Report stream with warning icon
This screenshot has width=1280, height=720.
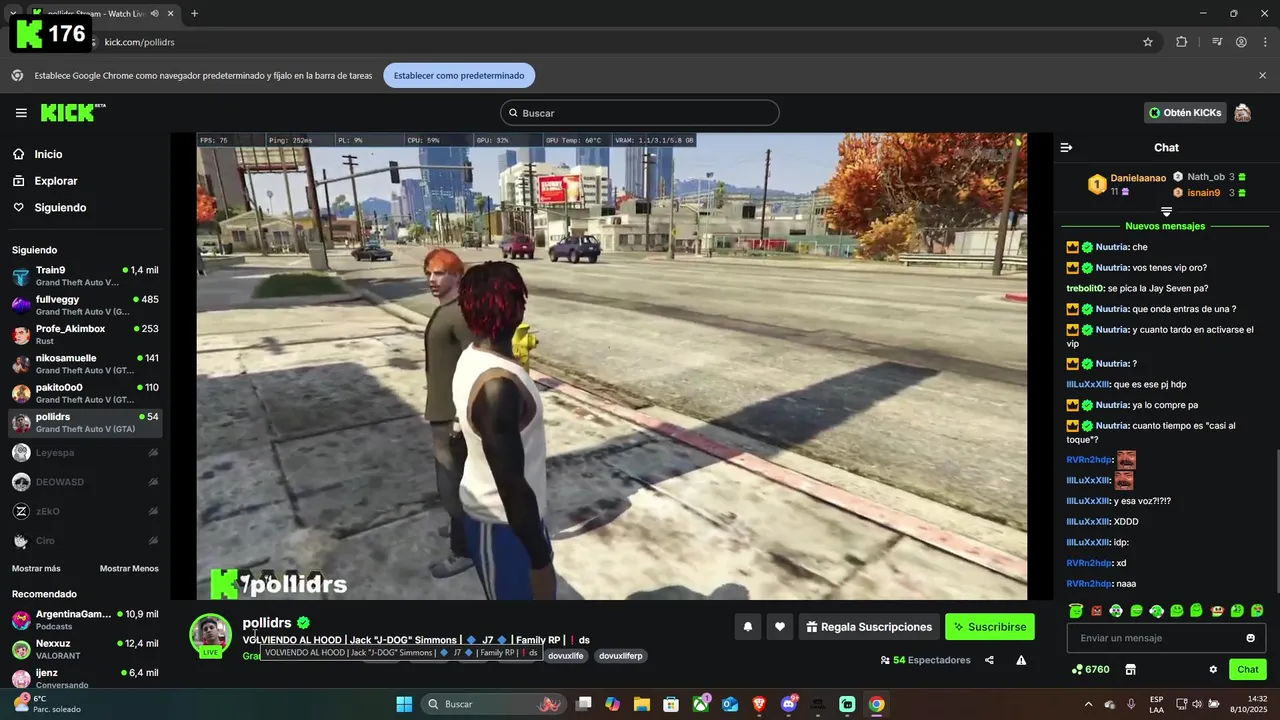pyautogui.click(x=1021, y=660)
